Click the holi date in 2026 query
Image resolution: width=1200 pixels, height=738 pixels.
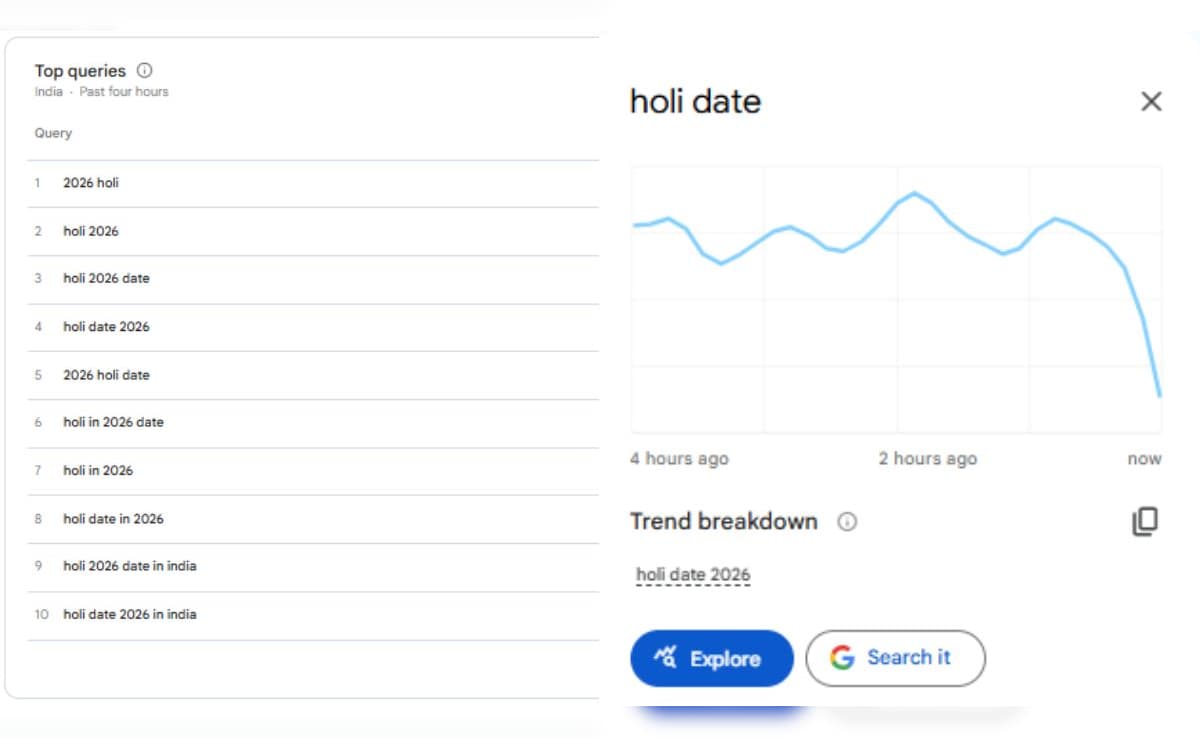click(113, 519)
